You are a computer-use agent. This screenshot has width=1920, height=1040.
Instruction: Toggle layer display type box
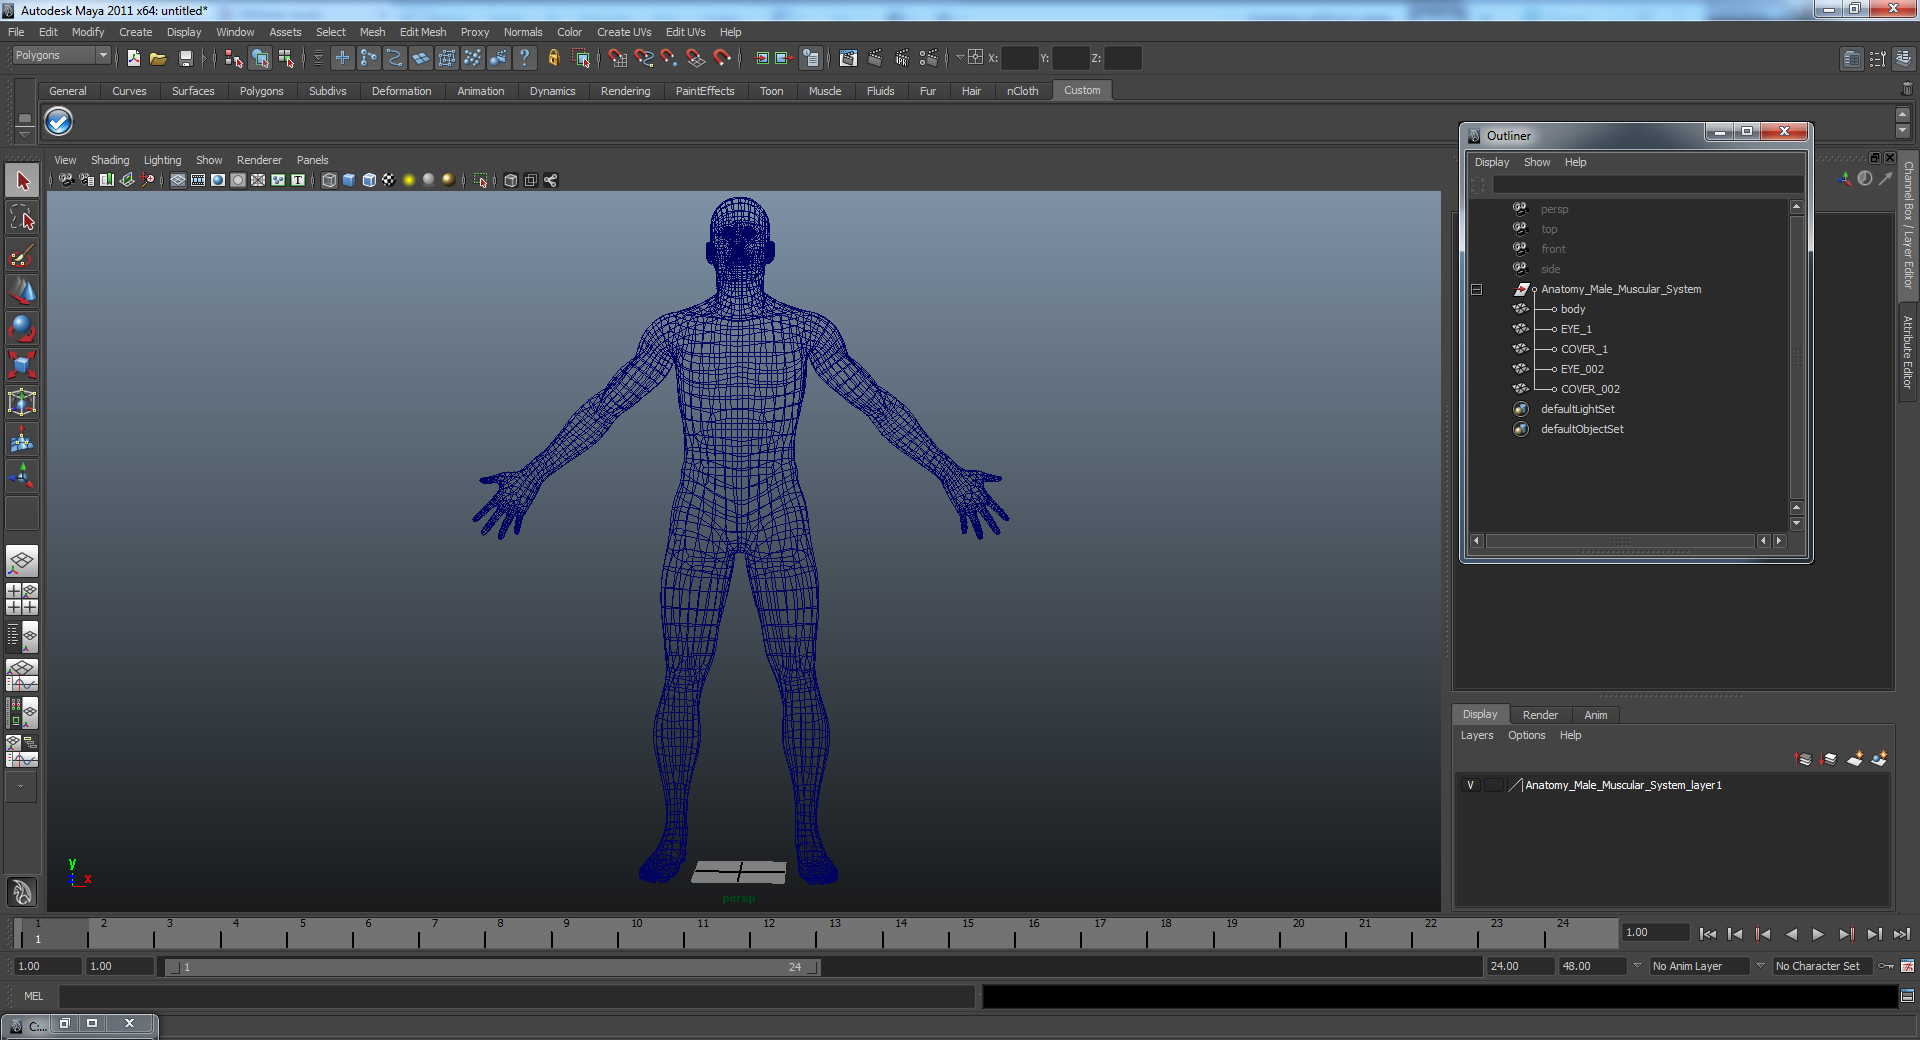click(1494, 785)
